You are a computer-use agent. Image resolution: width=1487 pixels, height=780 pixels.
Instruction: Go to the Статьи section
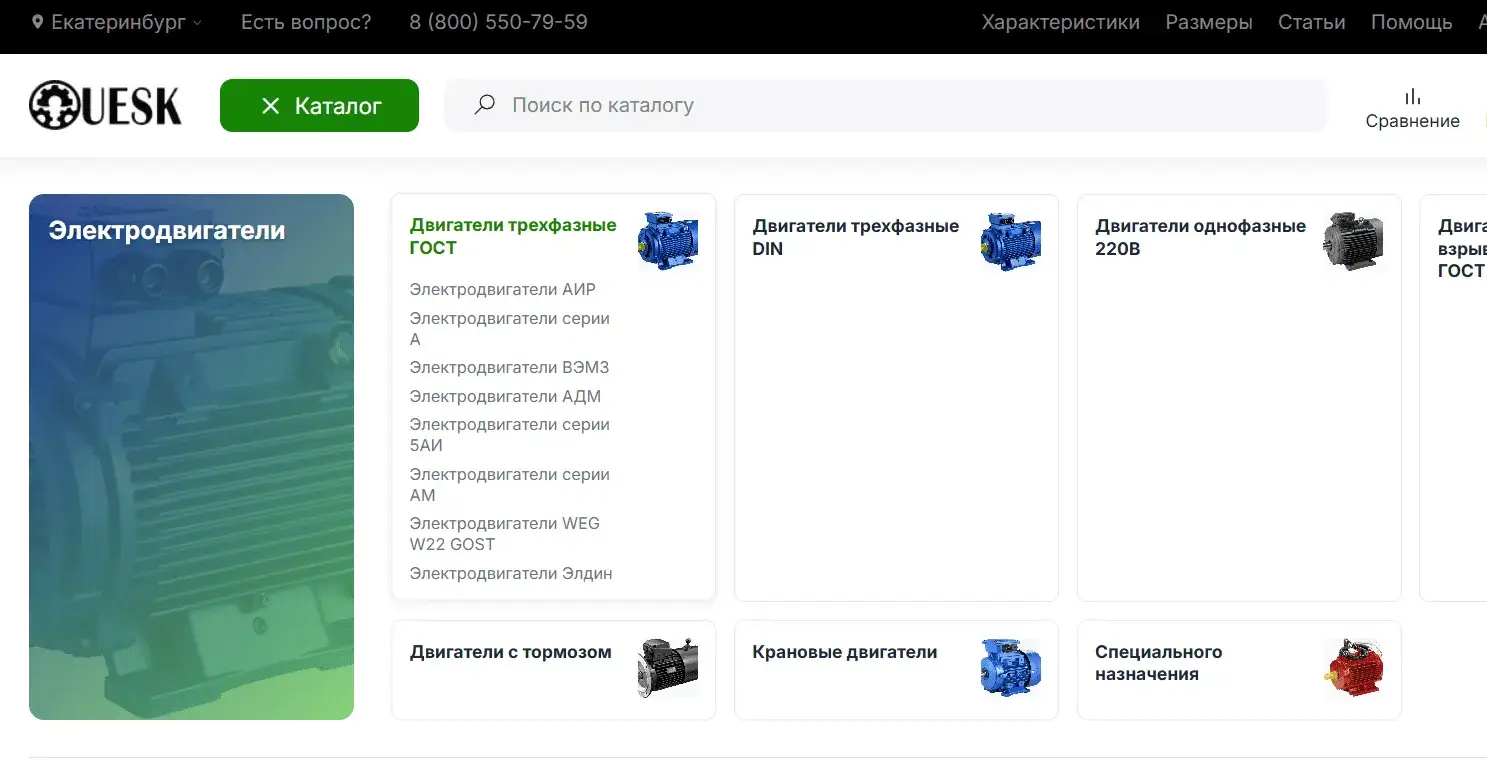[1311, 22]
